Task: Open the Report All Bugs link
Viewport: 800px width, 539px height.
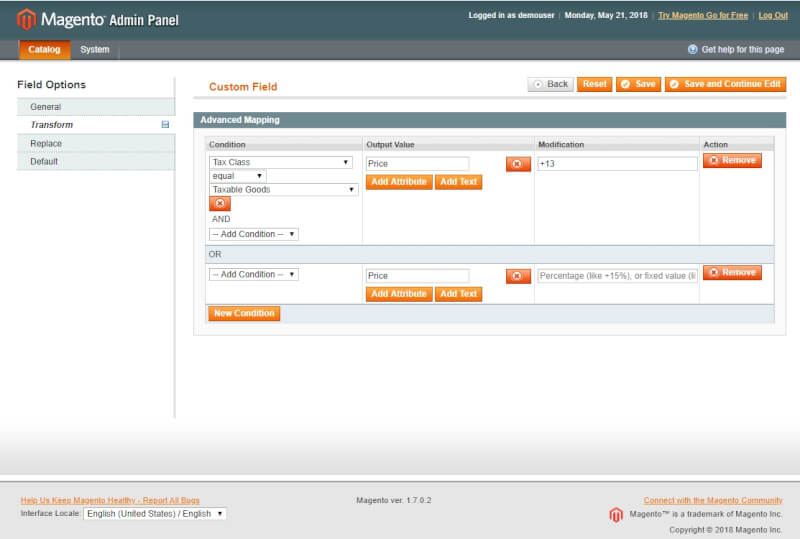Action: (110, 500)
